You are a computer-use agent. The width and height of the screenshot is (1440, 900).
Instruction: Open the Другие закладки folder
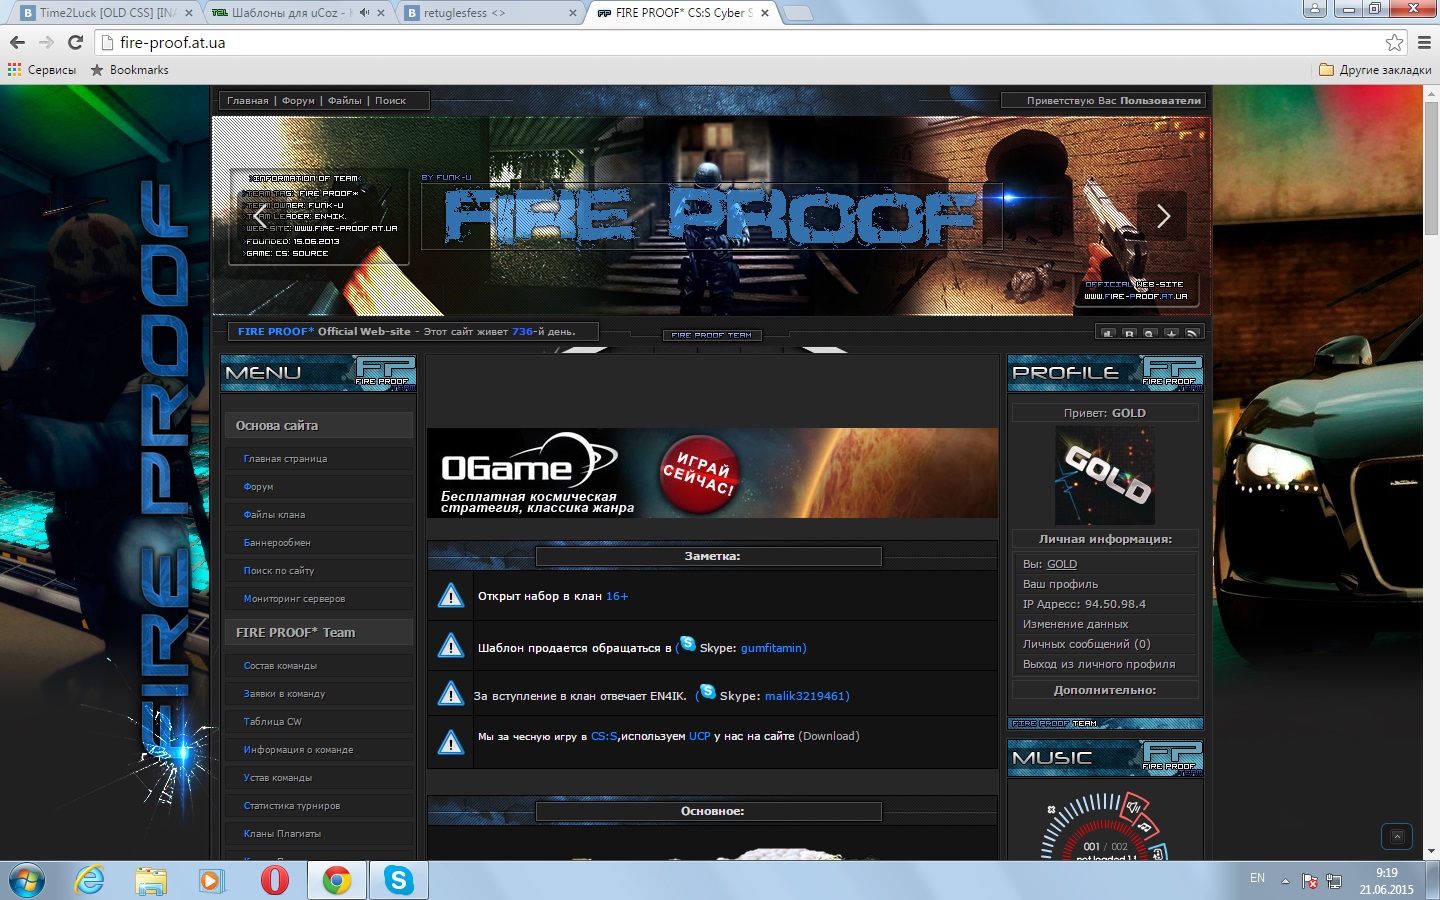point(1375,70)
